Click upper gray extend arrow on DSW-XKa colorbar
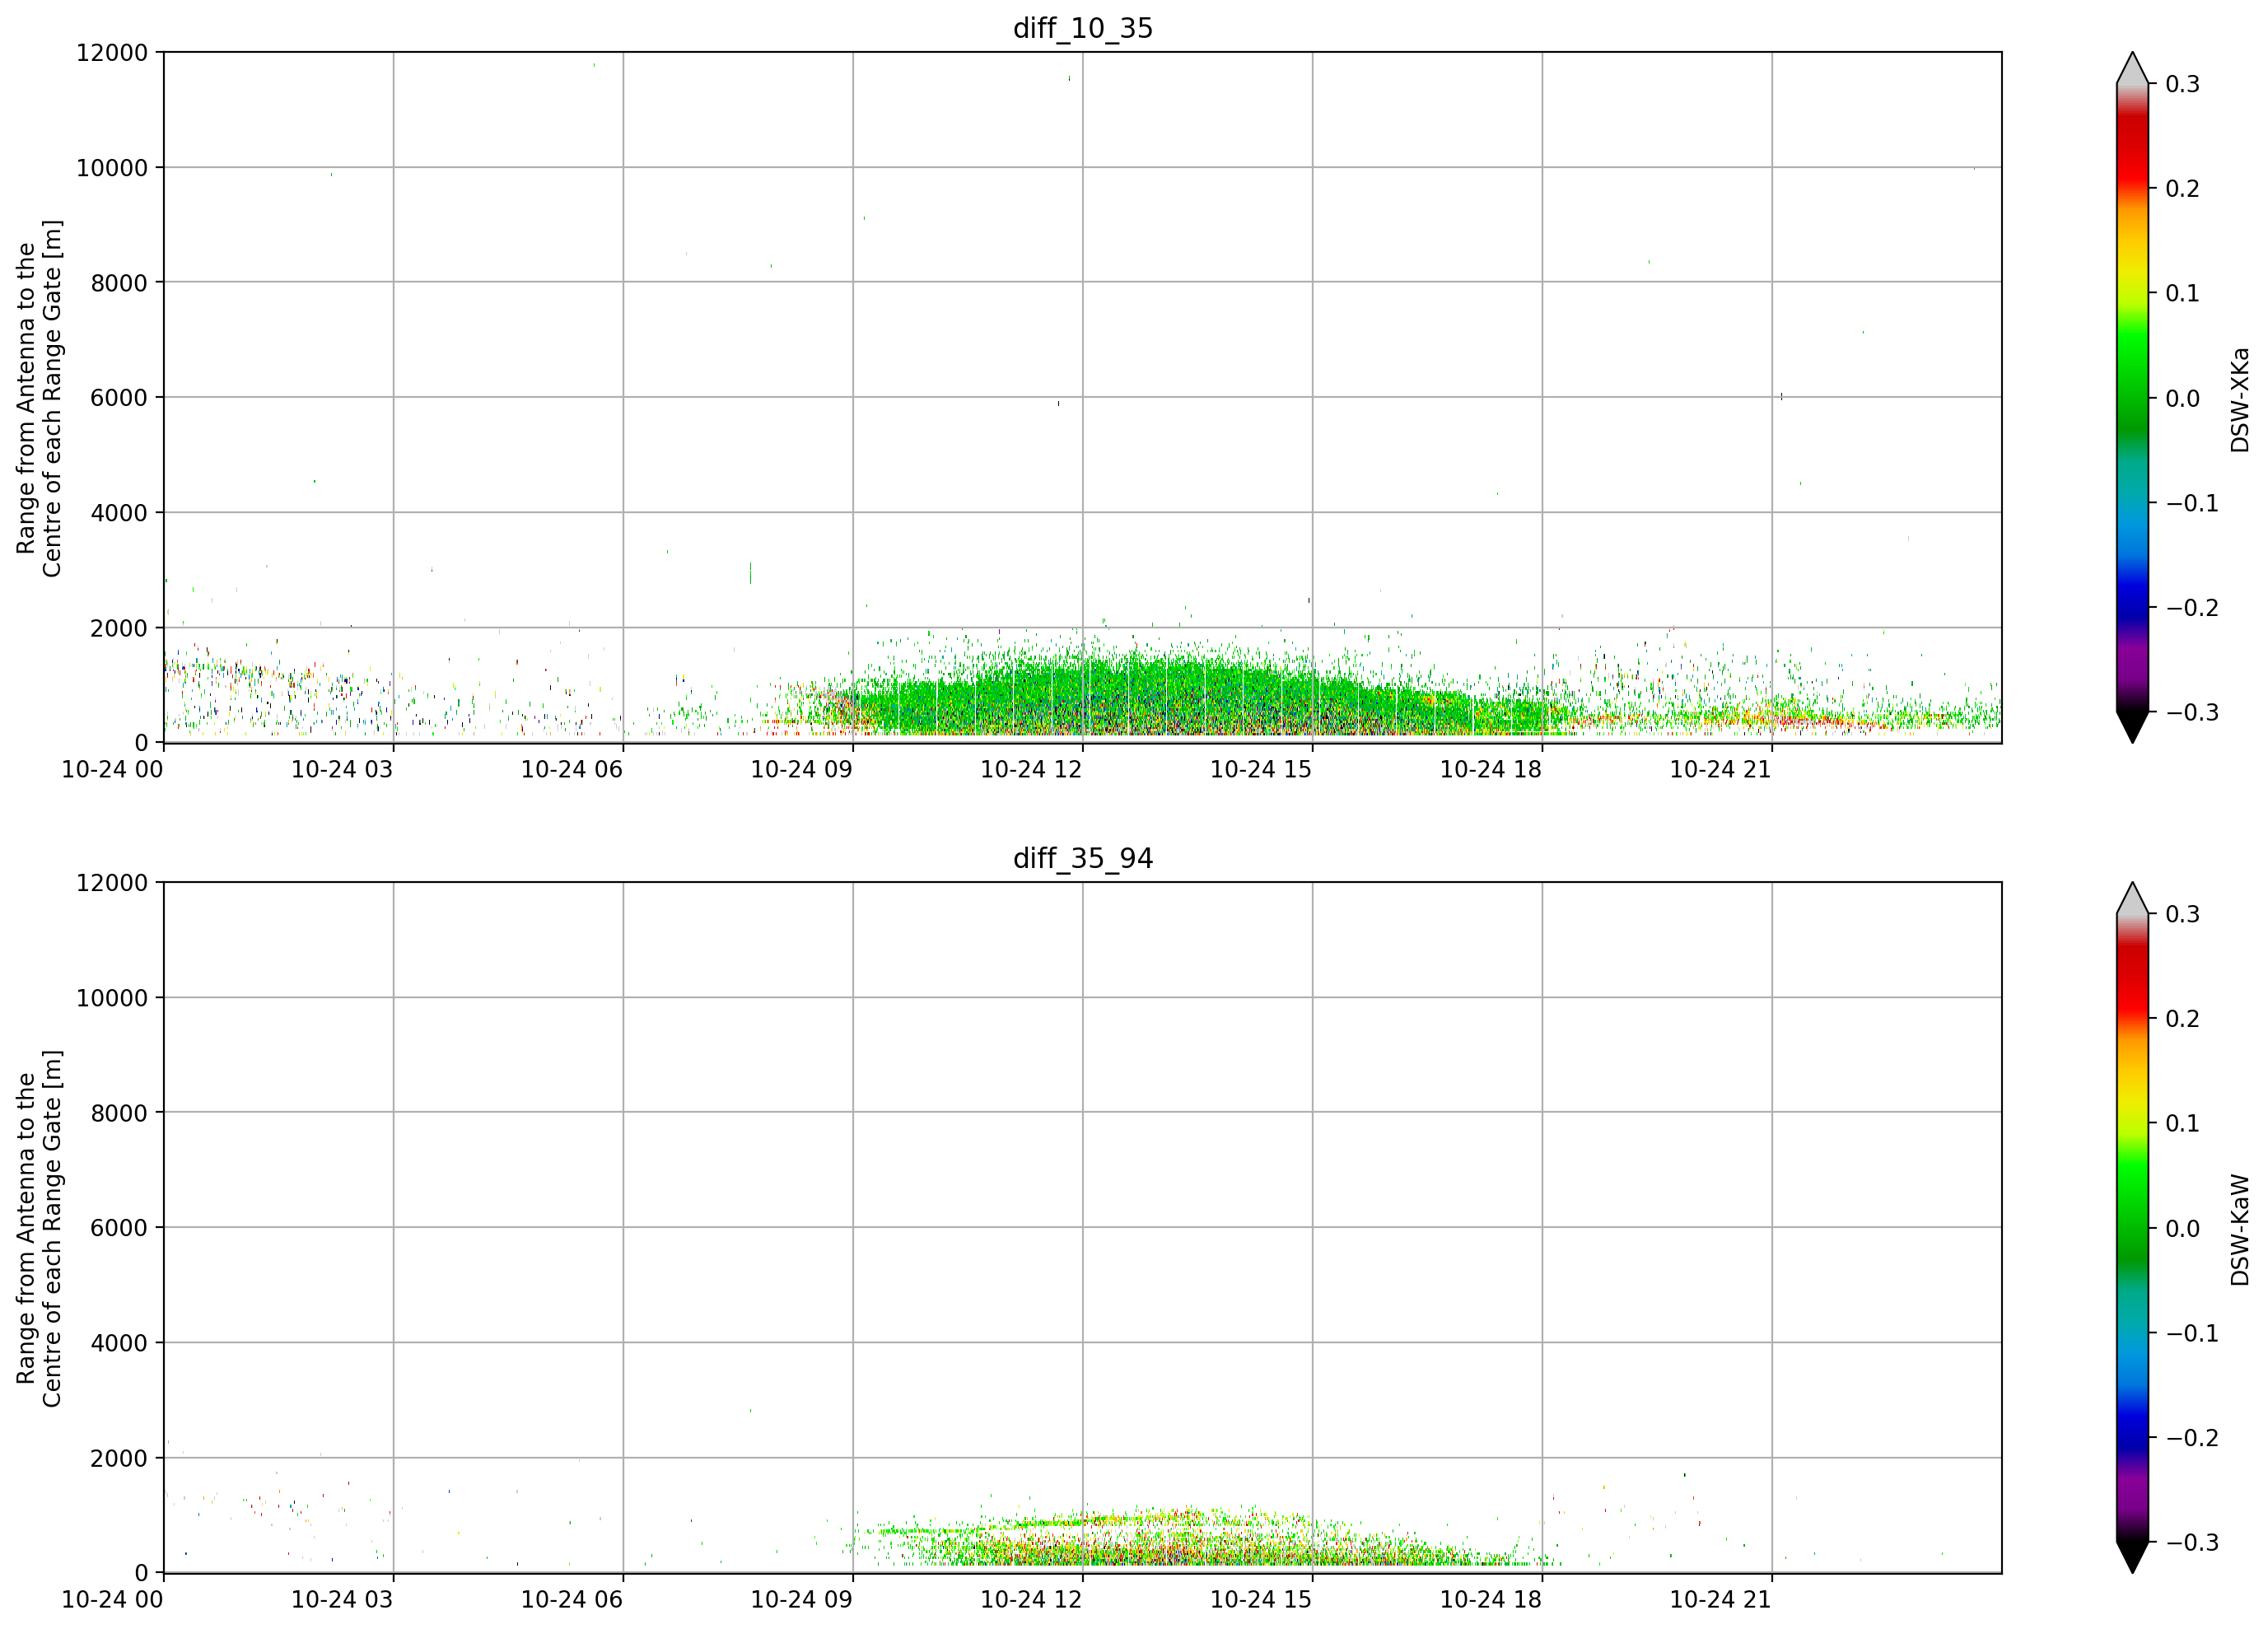2268x1629 pixels. pyautogui.click(x=2132, y=68)
